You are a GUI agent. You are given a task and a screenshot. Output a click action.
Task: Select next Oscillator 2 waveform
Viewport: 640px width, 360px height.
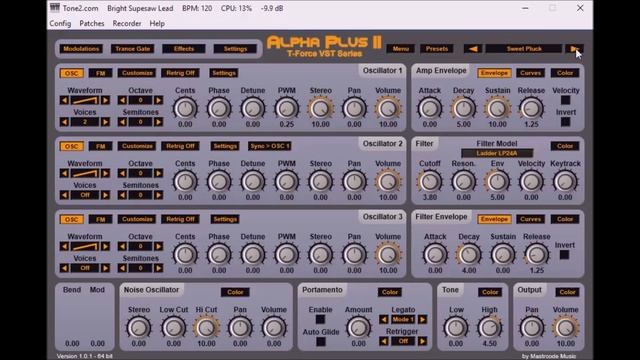click(105, 173)
